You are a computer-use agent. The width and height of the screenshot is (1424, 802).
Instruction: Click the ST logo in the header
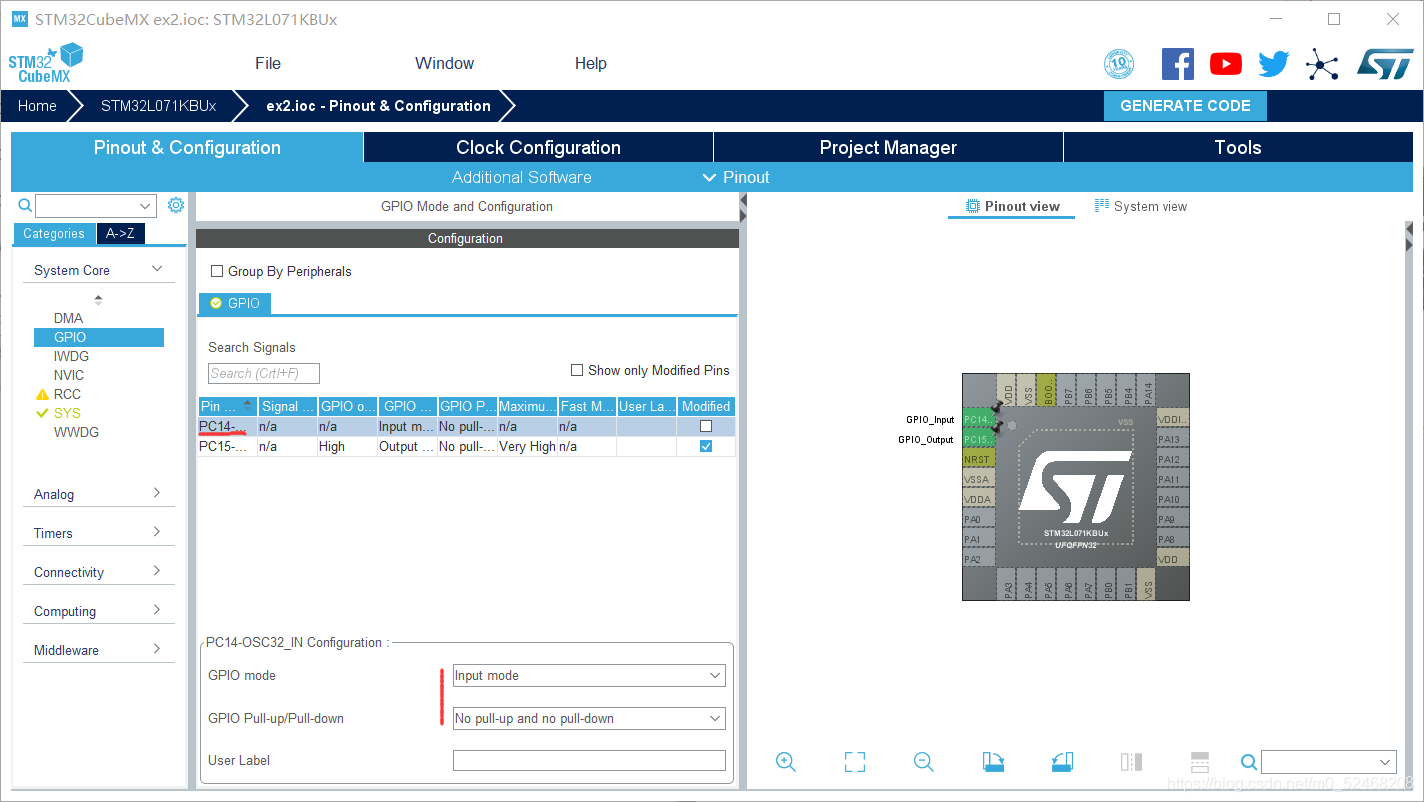point(1385,64)
